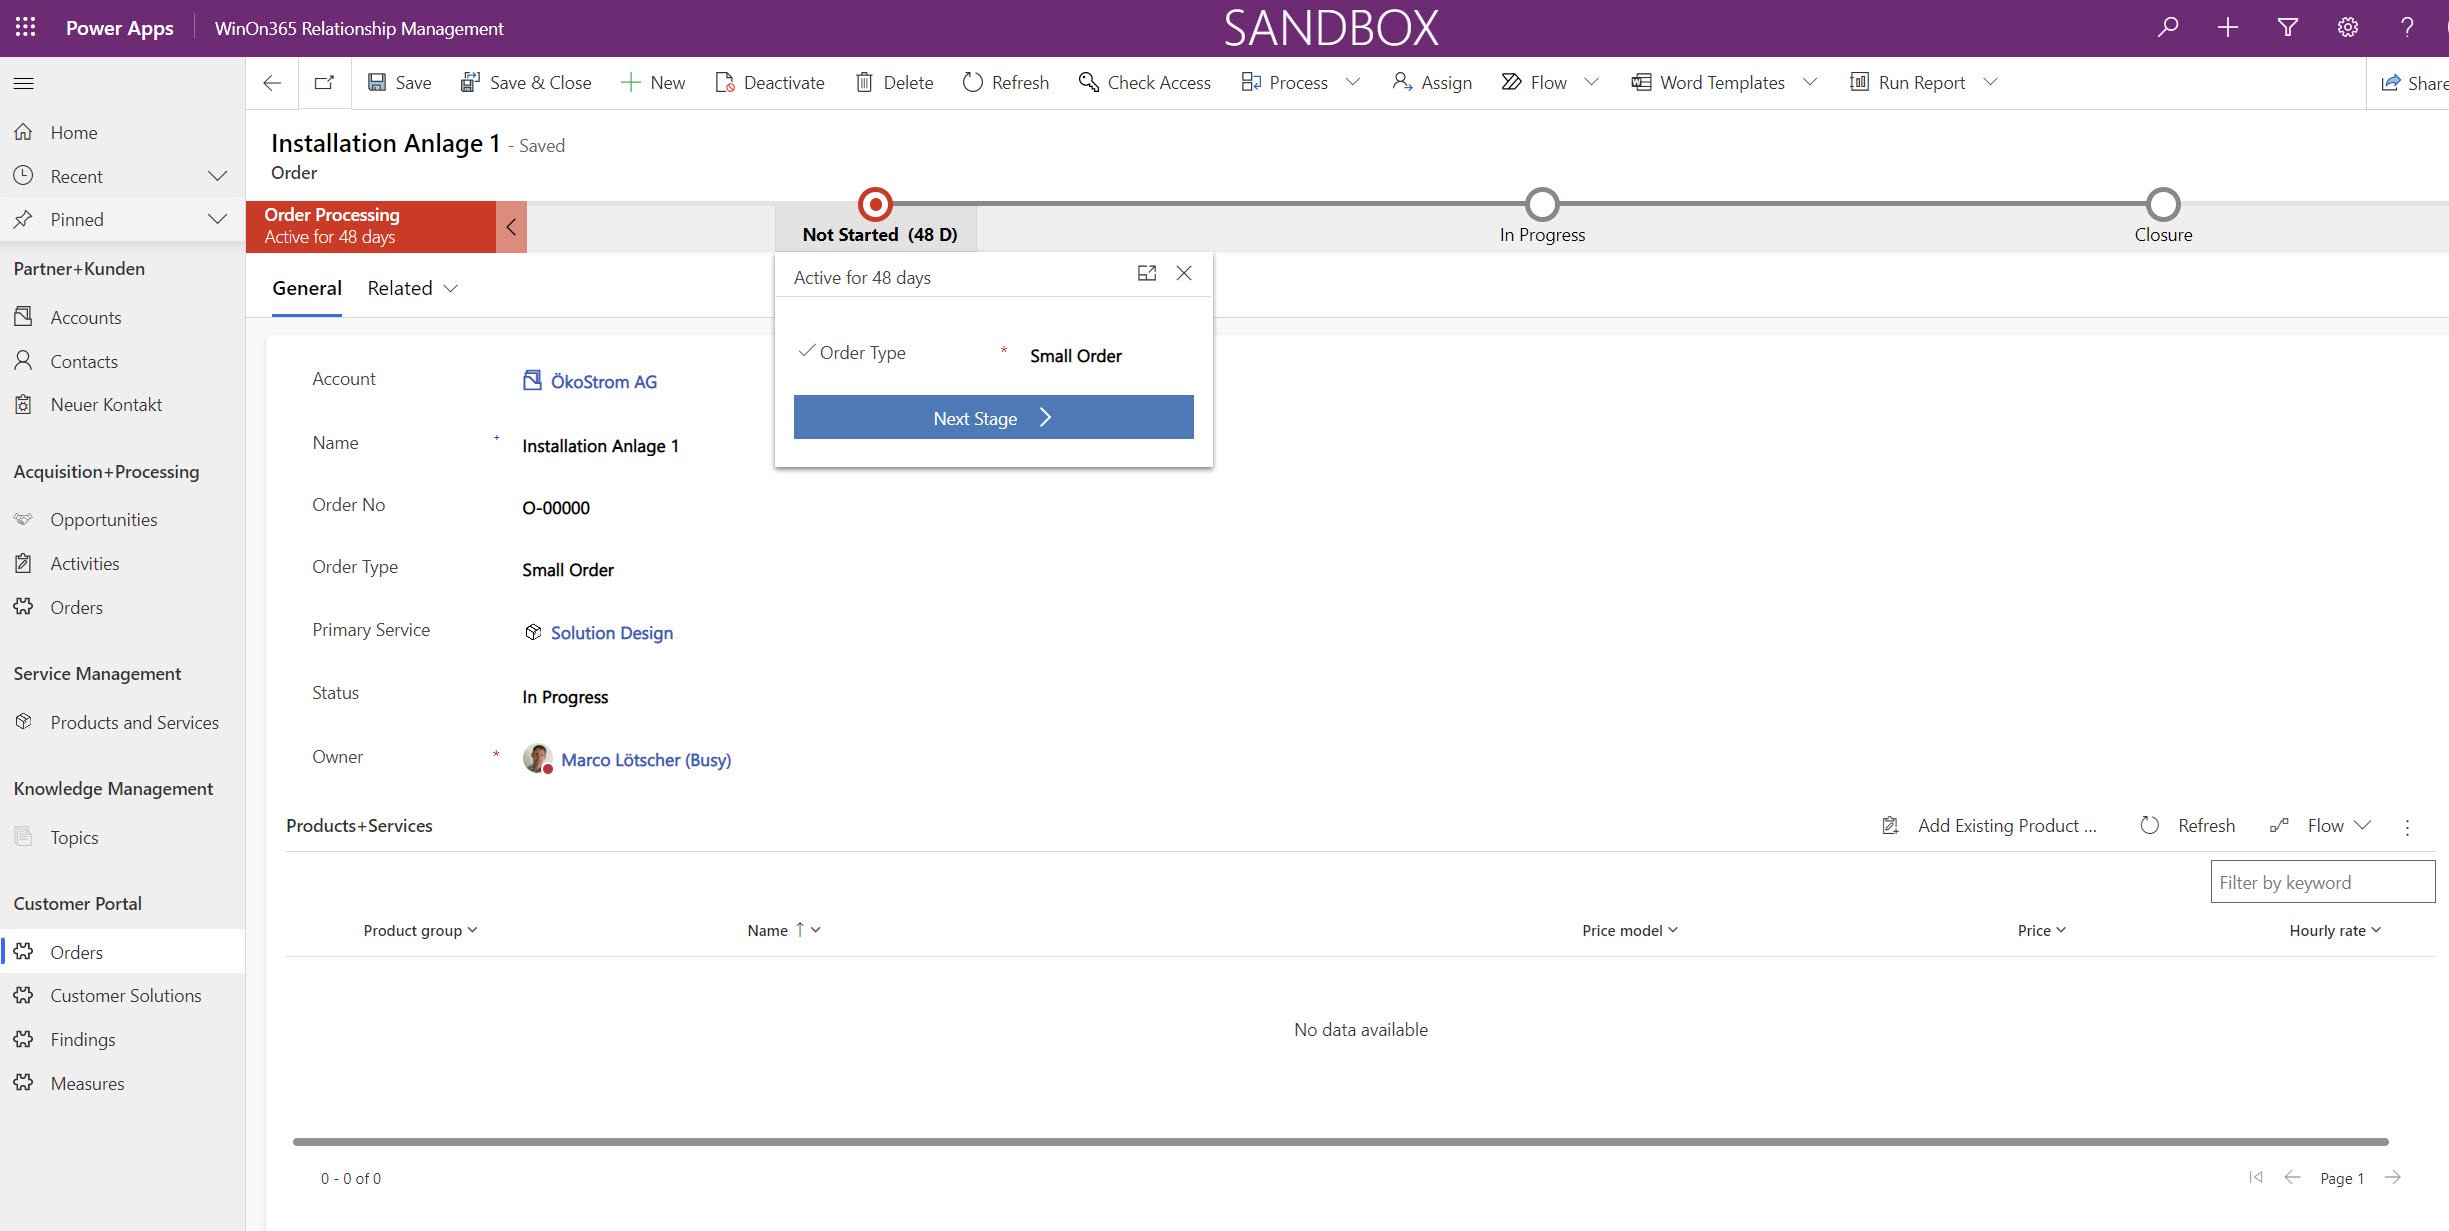Select the In Progress stage marker
This screenshot has height=1231, width=2449.
(x=1542, y=204)
